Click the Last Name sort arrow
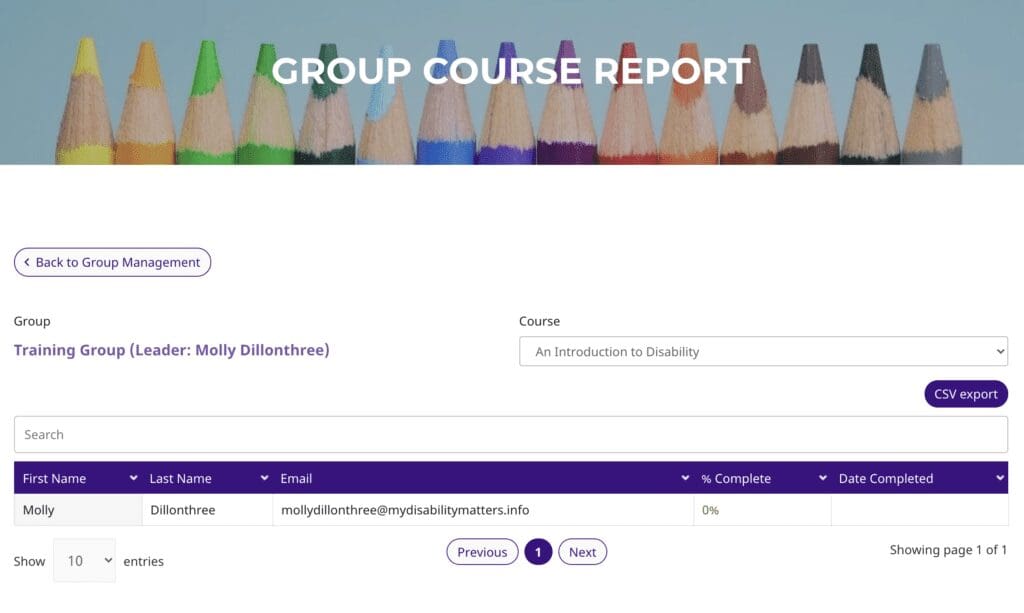 [263, 478]
